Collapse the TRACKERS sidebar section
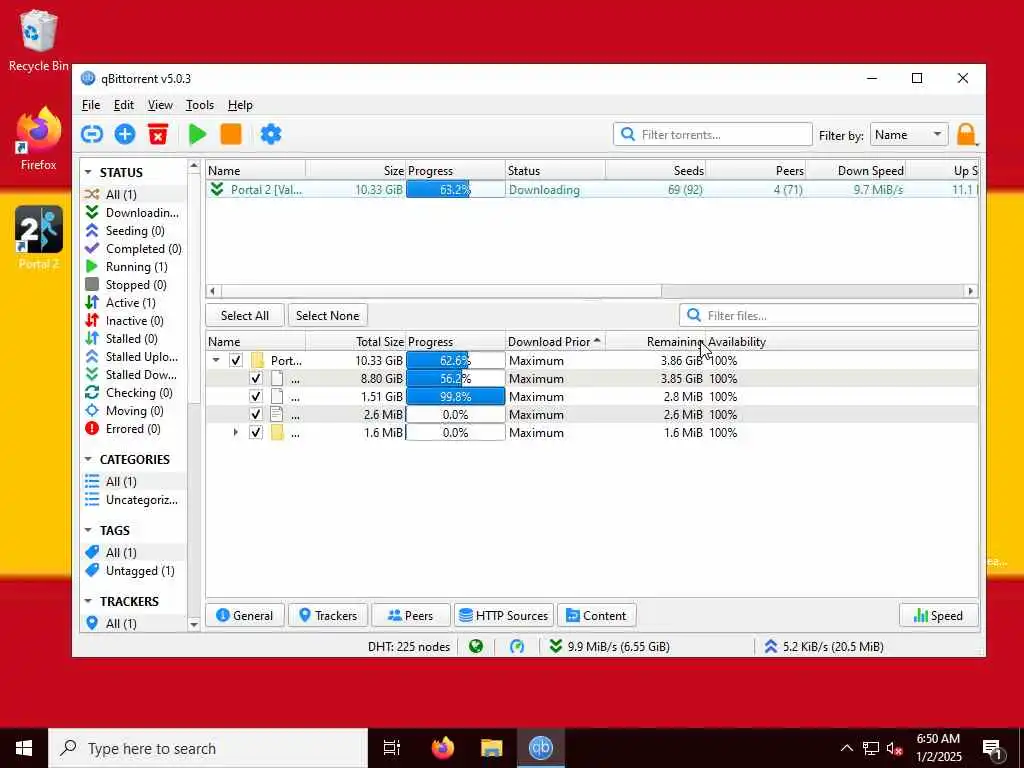Image resolution: width=1024 pixels, height=768 pixels. tap(88, 601)
